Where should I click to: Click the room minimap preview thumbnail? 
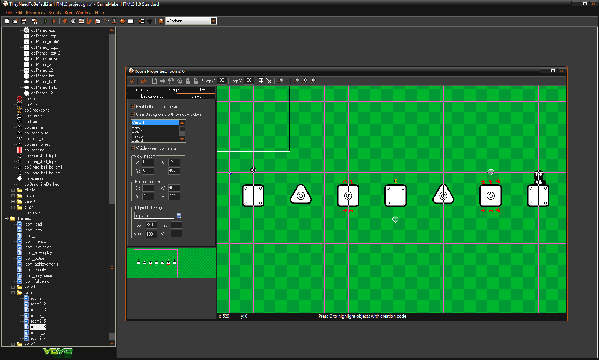[172, 263]
